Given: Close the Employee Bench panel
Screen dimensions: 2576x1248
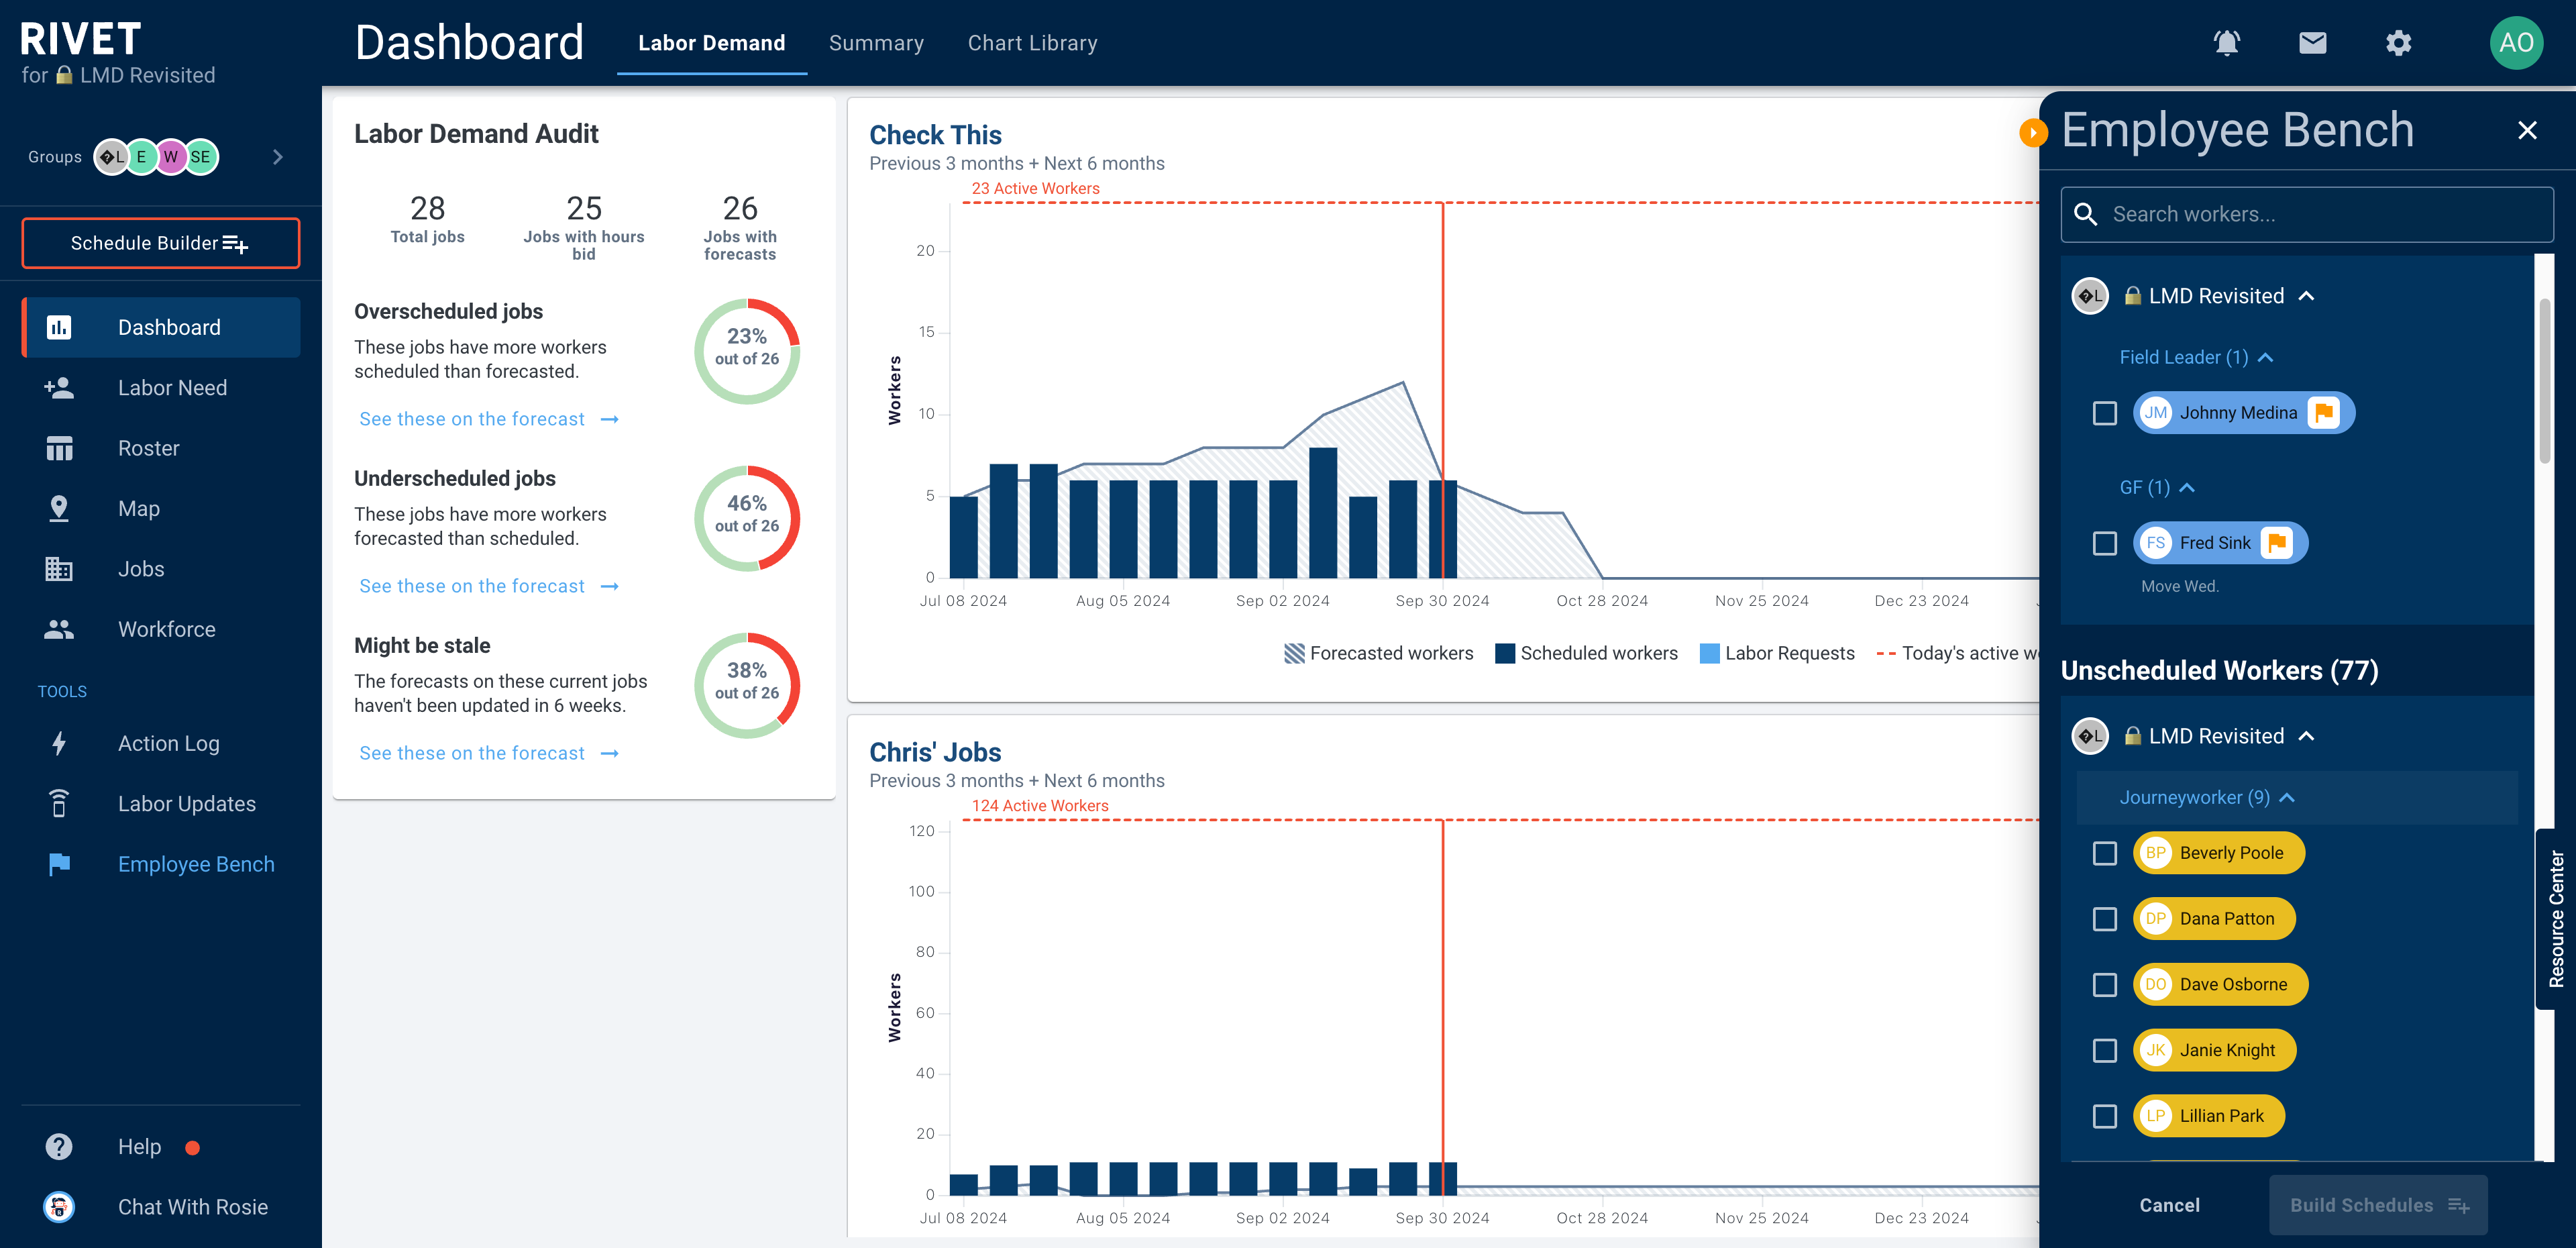Looking at the screenshot, I should (x=2527, y=131).
